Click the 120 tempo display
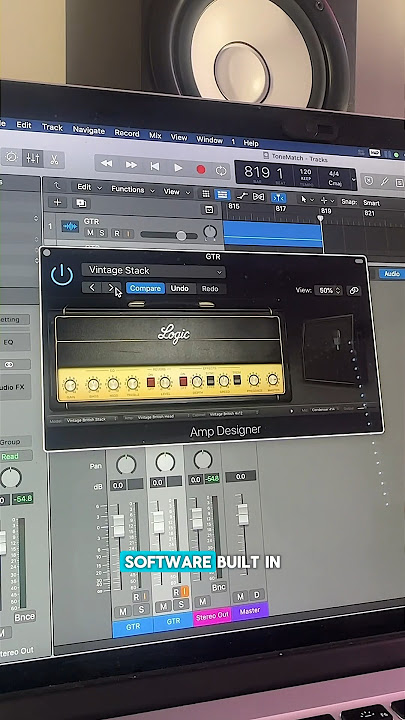 (305, 174)
